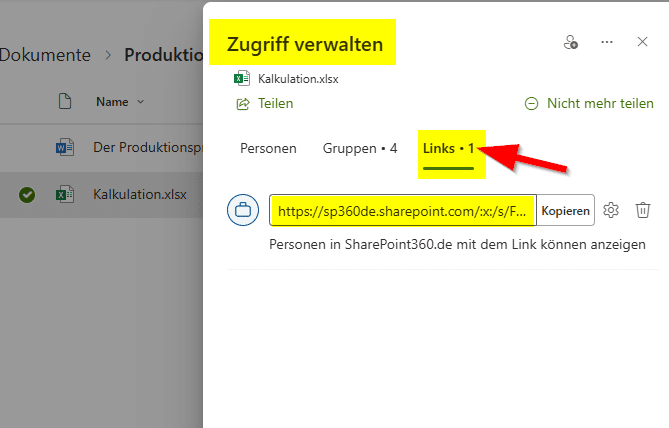The image size is (669, 428).
Task: Click the file type column header icon
Action: [x=65, y=101]
